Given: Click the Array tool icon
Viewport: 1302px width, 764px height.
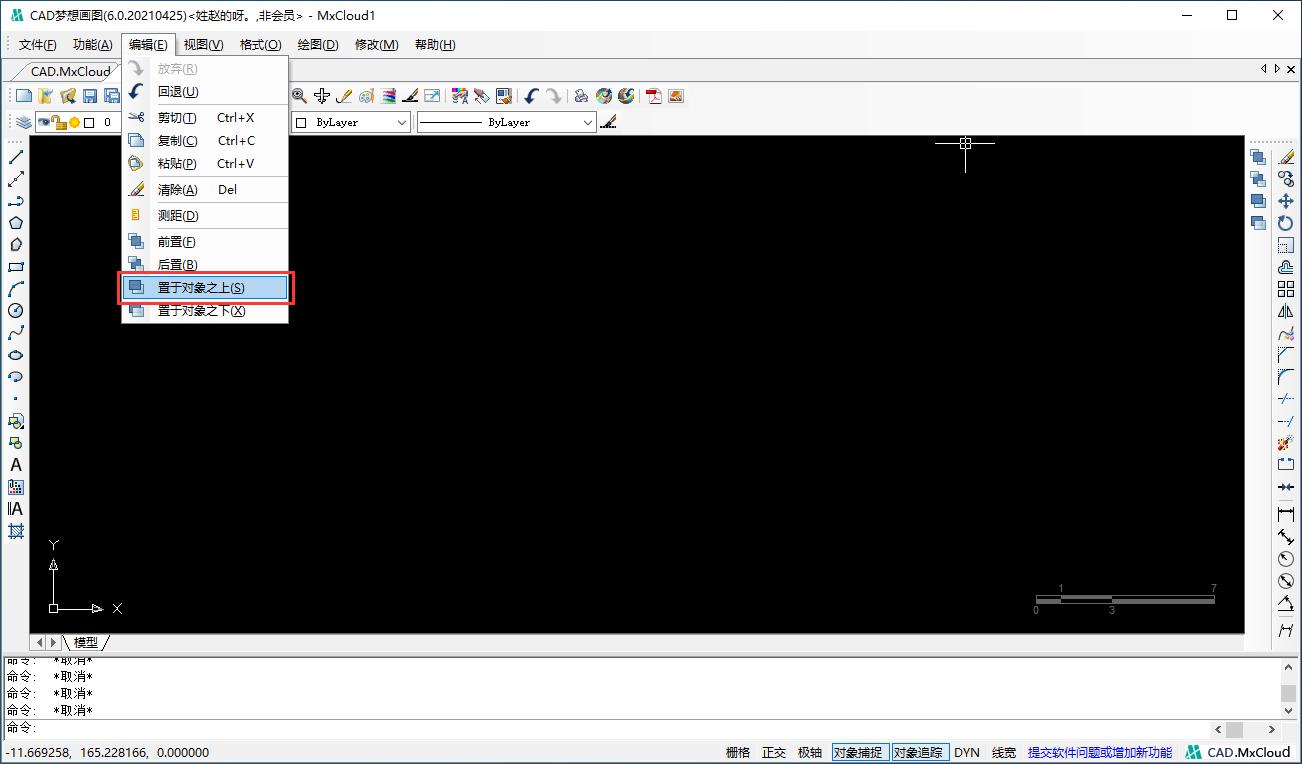Looking at the screenshot, I should [x=1286, y=289].
